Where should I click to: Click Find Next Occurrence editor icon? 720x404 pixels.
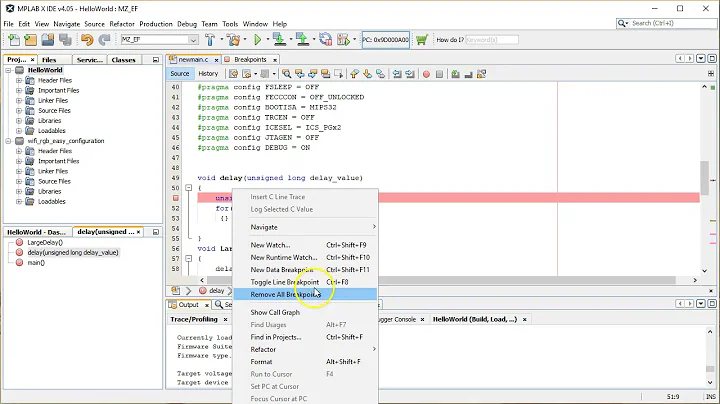coord(313,74)
